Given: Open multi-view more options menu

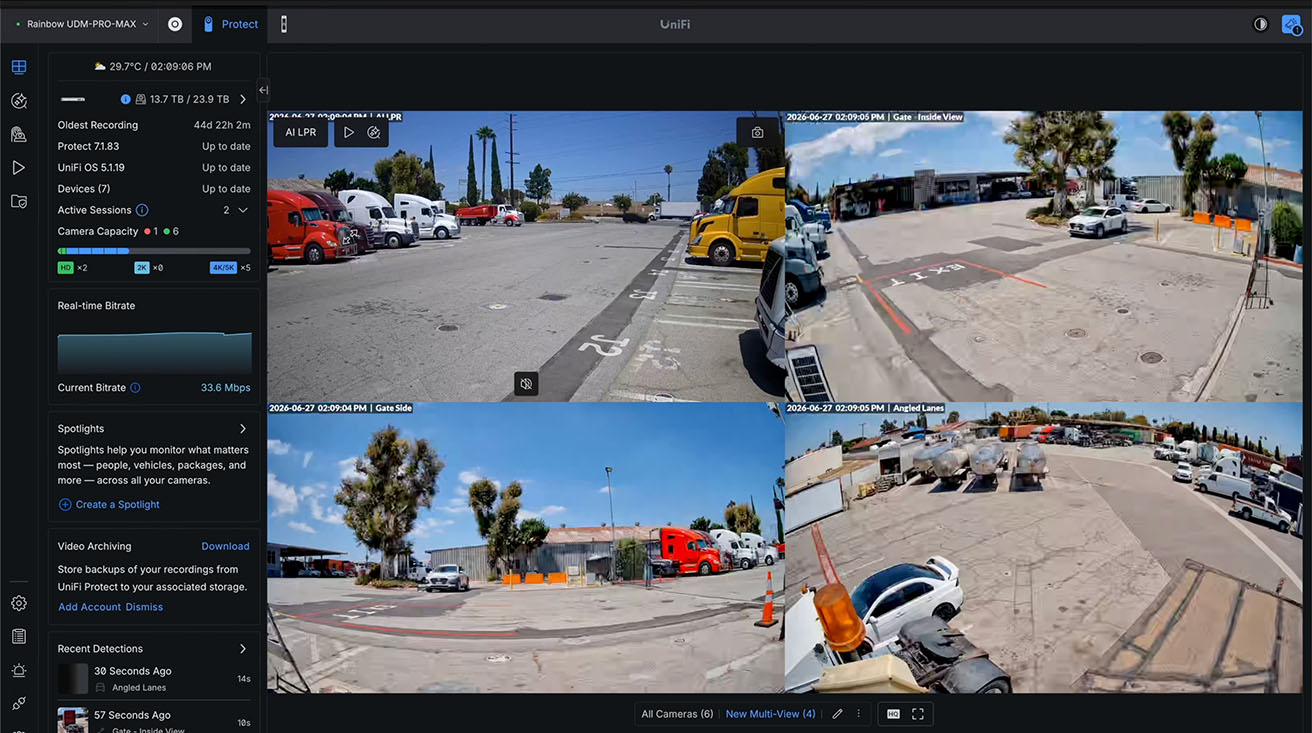Looking at the screenshot, I should pyautogui.click(x=858, y=714).
